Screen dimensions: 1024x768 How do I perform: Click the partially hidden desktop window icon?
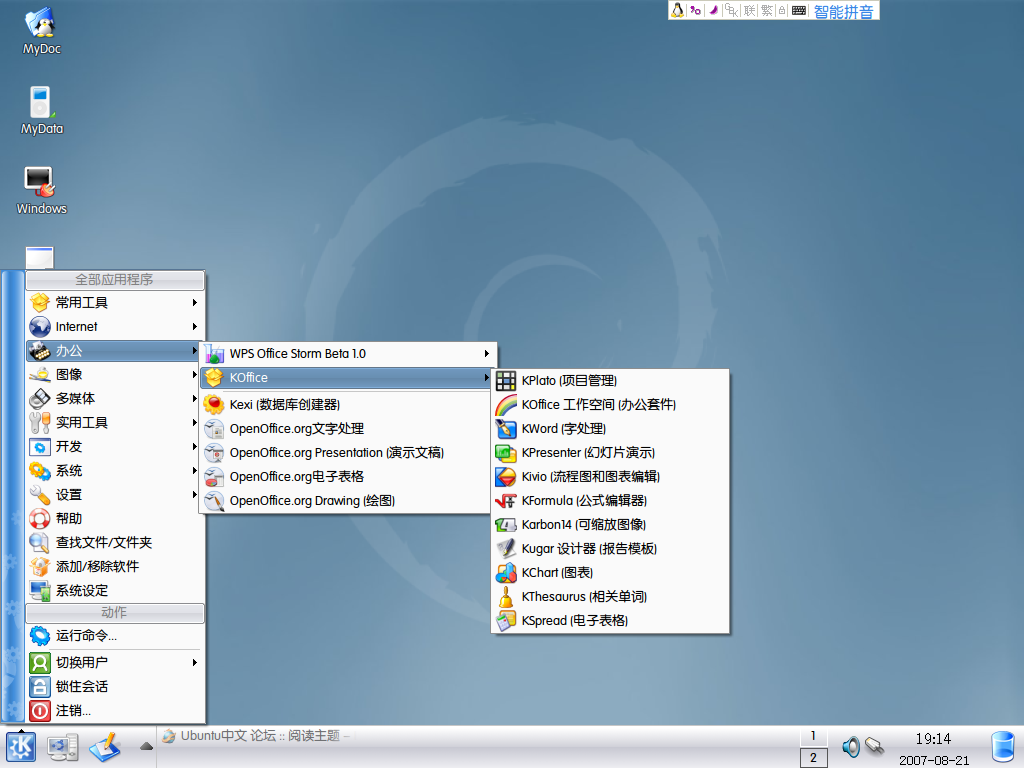(x=39, y=257)
